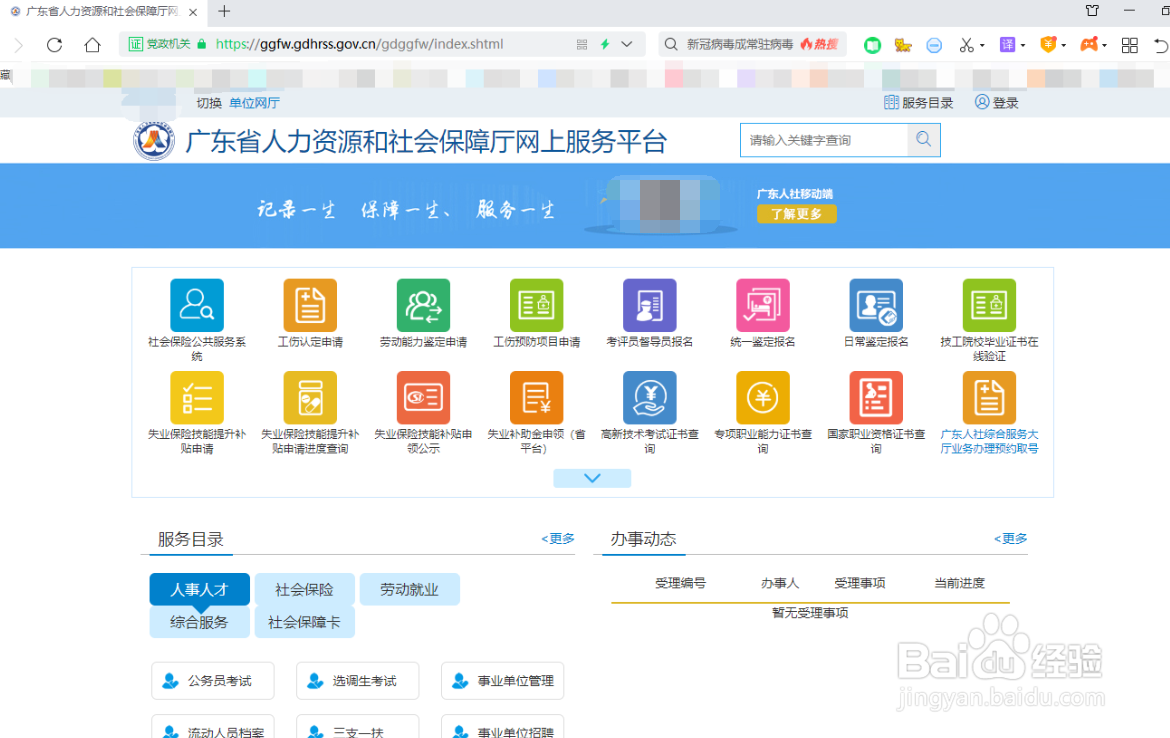Image resolution: width=1170 pixels, height=738 pixels.
Task: Open the 登录 account option
Action: tap(996, 102)
